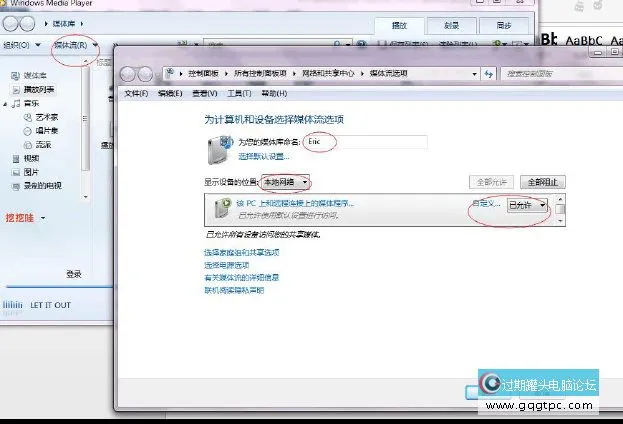The width and height of the screenshot is (623, 424).
Task: Click the Back button in Windows Media Player
Action: (10, 24)
